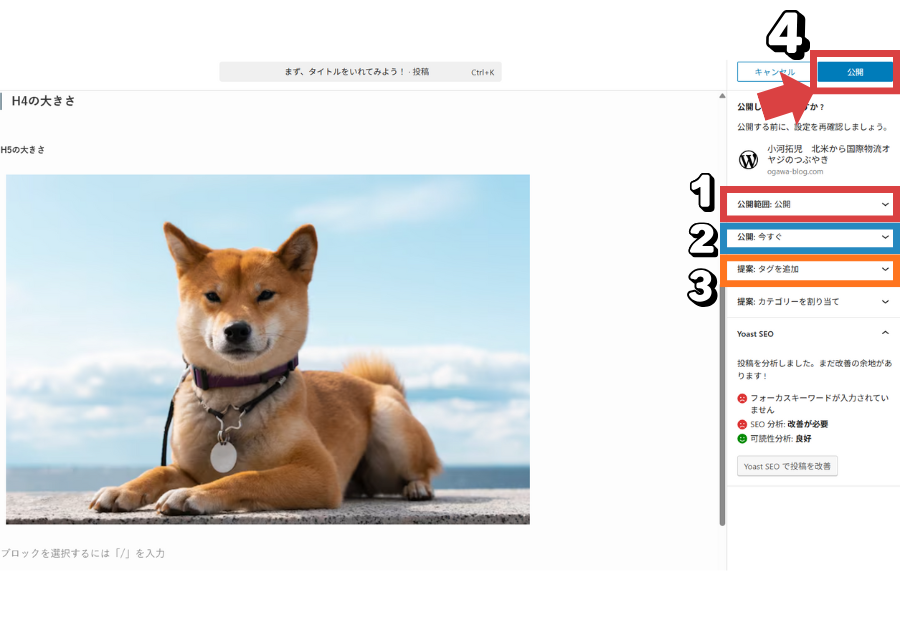Click the WordPress logo icon

(748, 160)
